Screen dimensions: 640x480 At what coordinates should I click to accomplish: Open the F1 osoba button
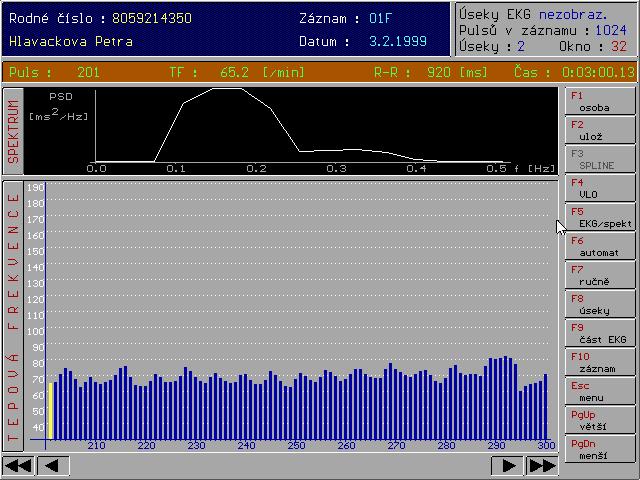tap(600, 101)
